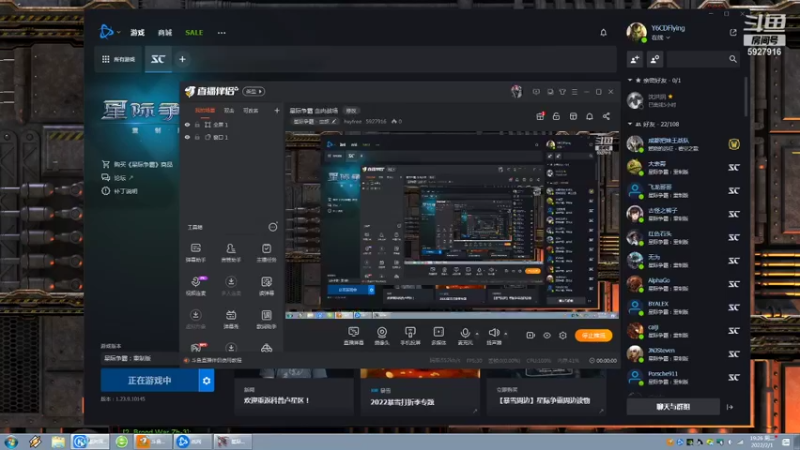The height and width of the screenshot is (450, 800).
Task: Open the shop link for 星际争霸 products
Action: [x=138, y=164]
